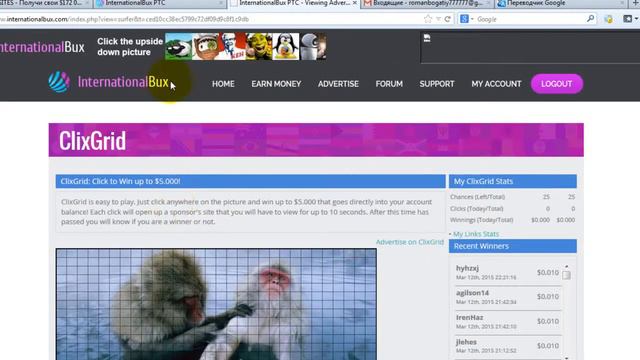
Task: Open the EARN MONEY menu
Action: click(x=276, y=84)
